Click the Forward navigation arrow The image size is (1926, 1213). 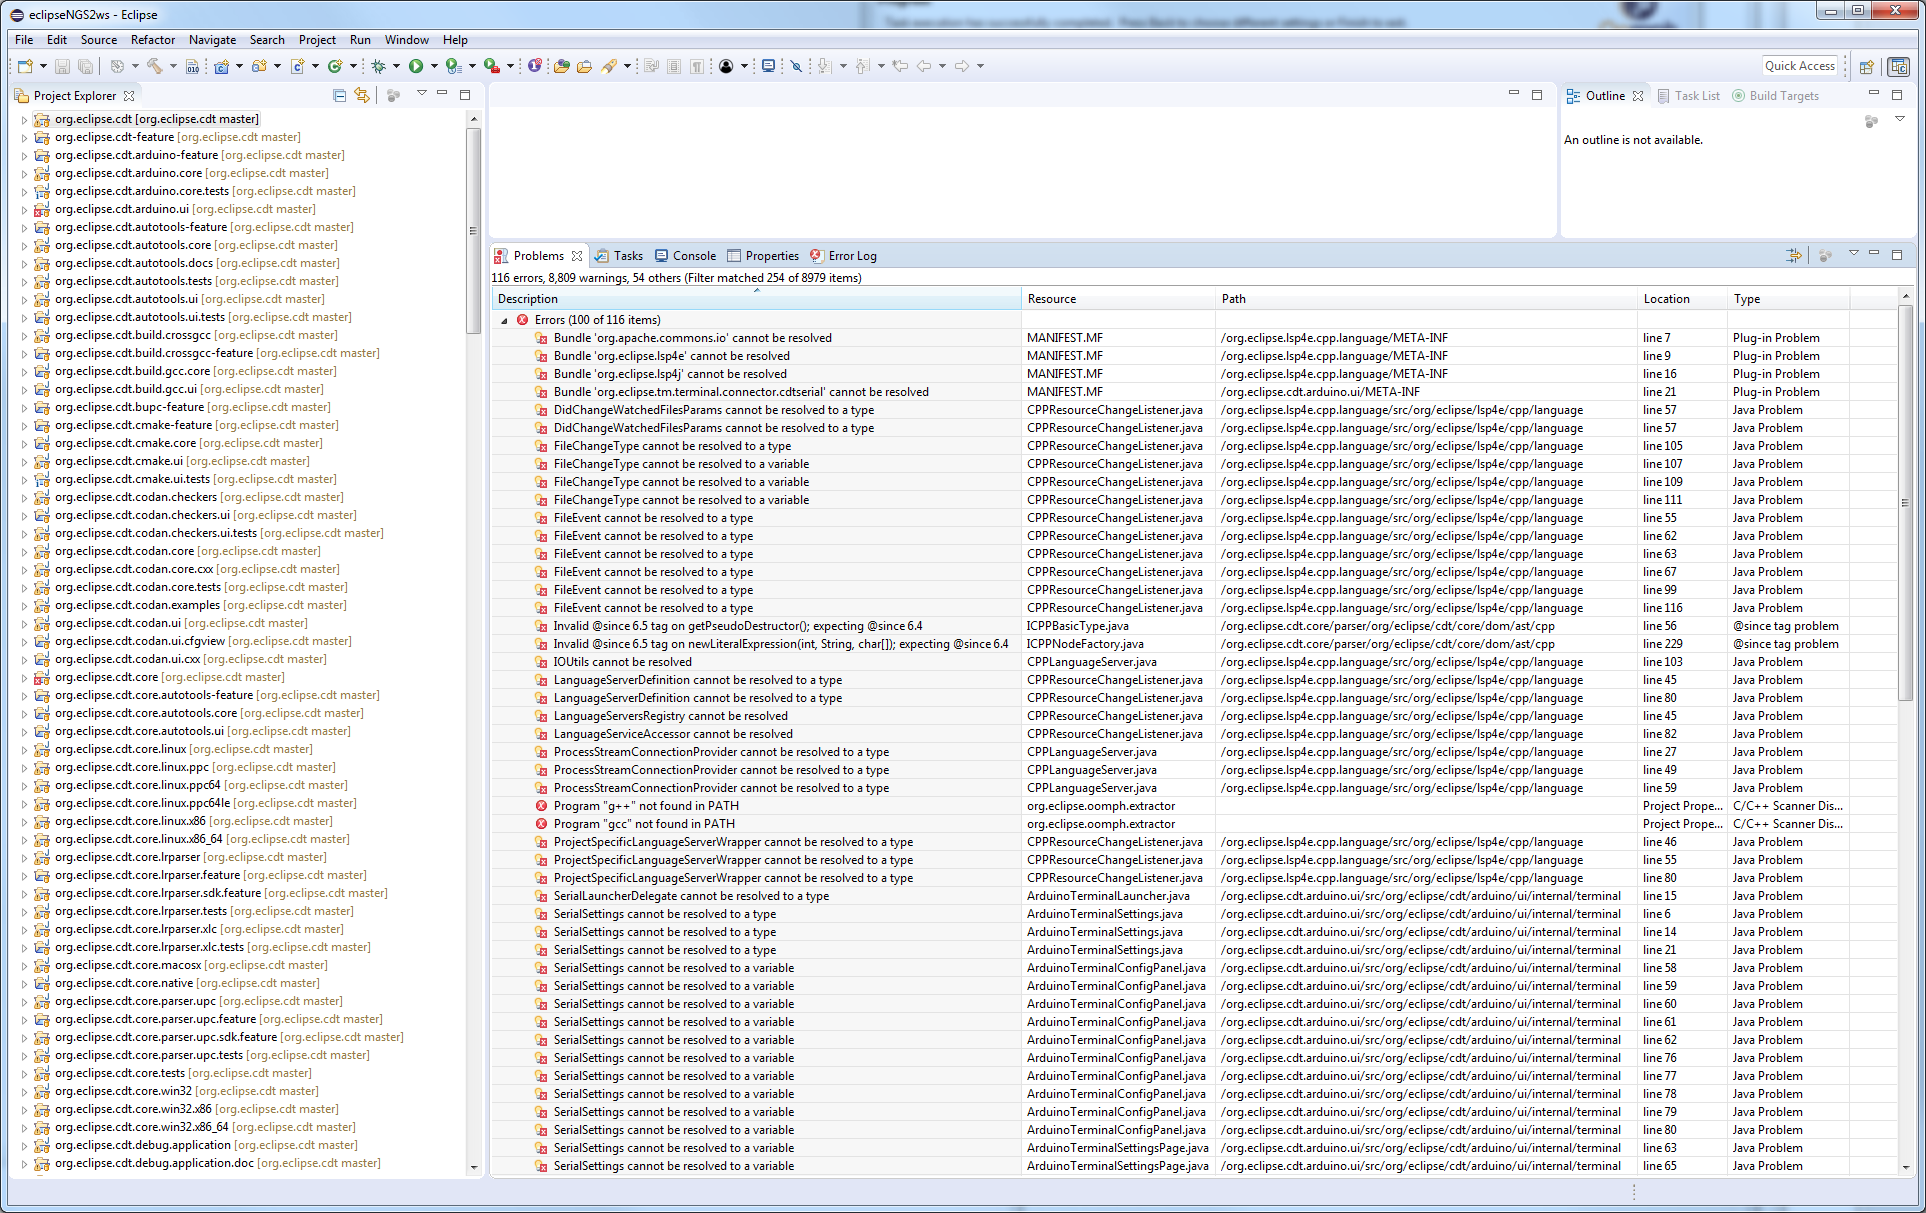(x=962, y=66)
